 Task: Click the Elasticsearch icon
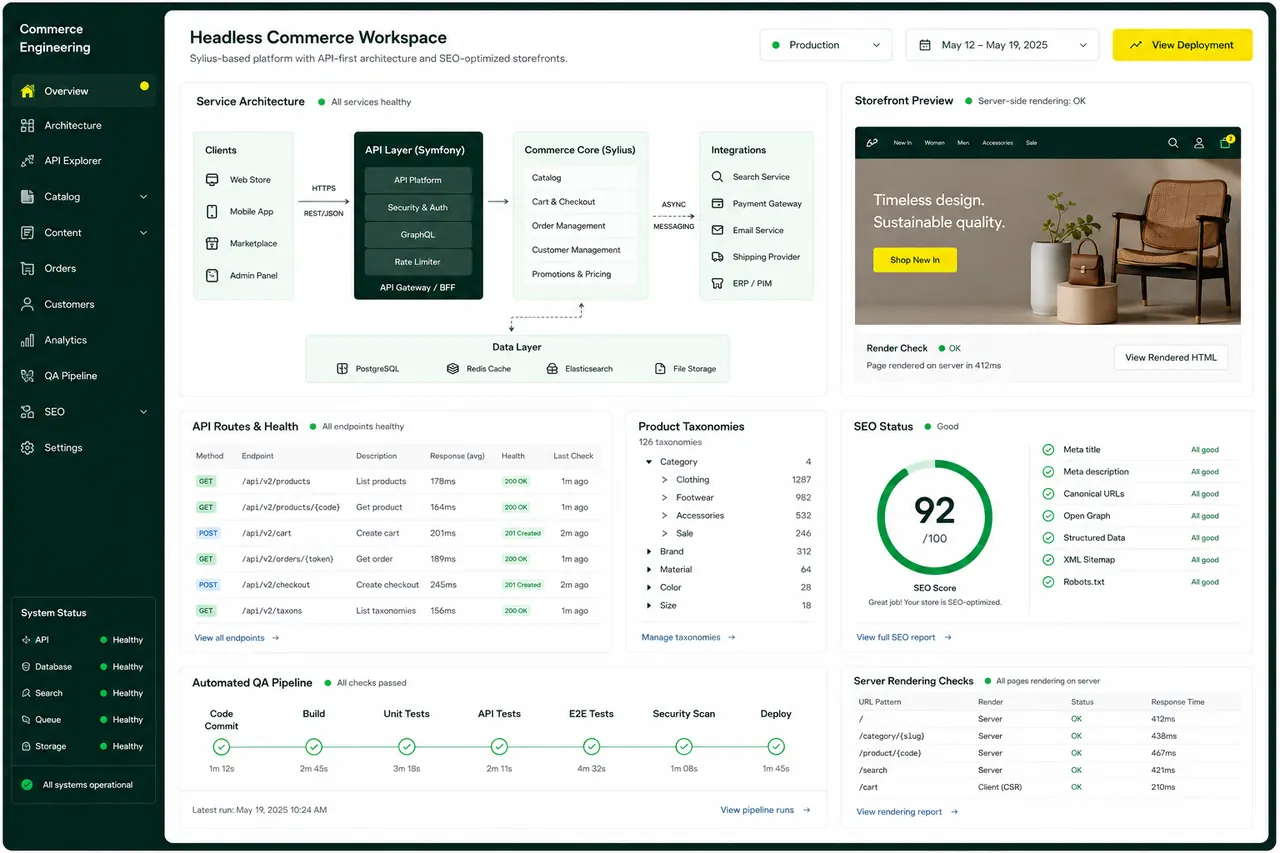(552, 369)
